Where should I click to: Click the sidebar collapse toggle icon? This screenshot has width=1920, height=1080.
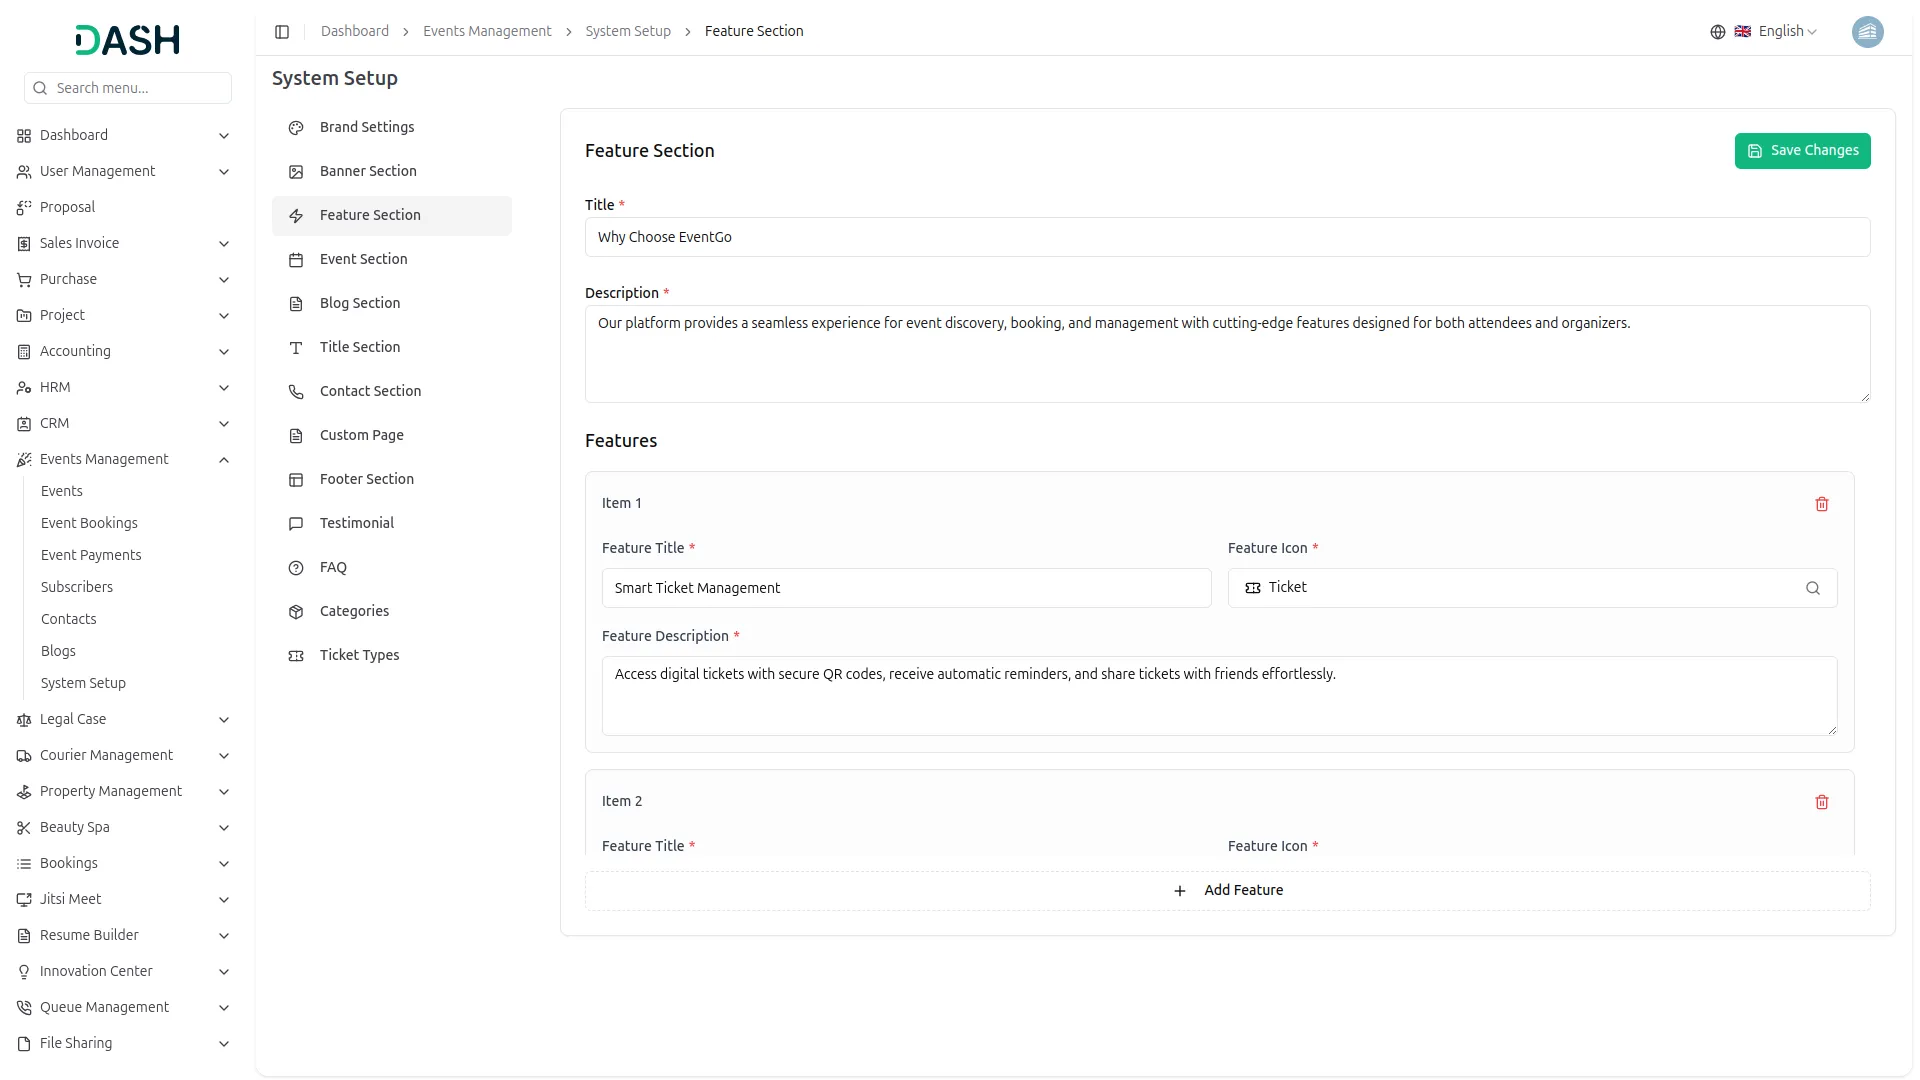282,32
